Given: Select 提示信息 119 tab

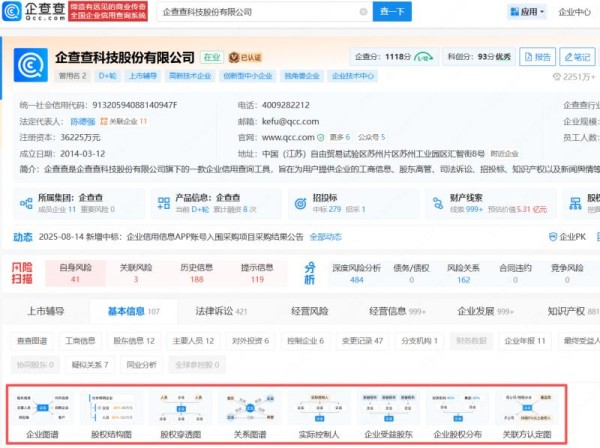Looking at the screenshot, I should (x=257, y=273).
